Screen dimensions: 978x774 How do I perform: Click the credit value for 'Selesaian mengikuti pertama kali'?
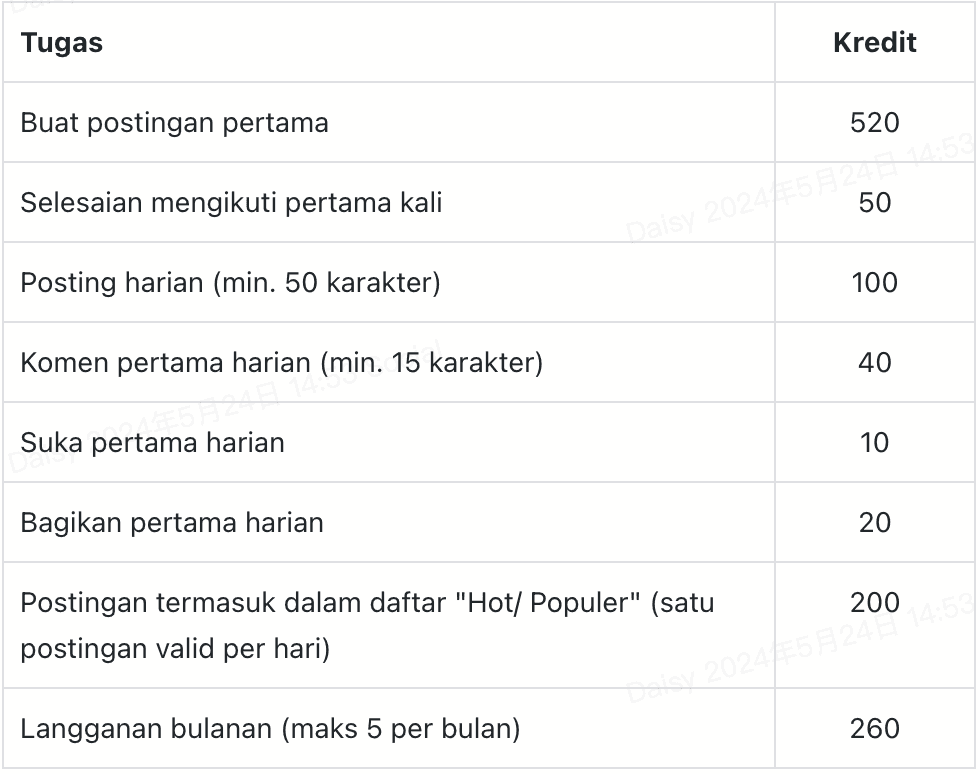click(874, 203)
